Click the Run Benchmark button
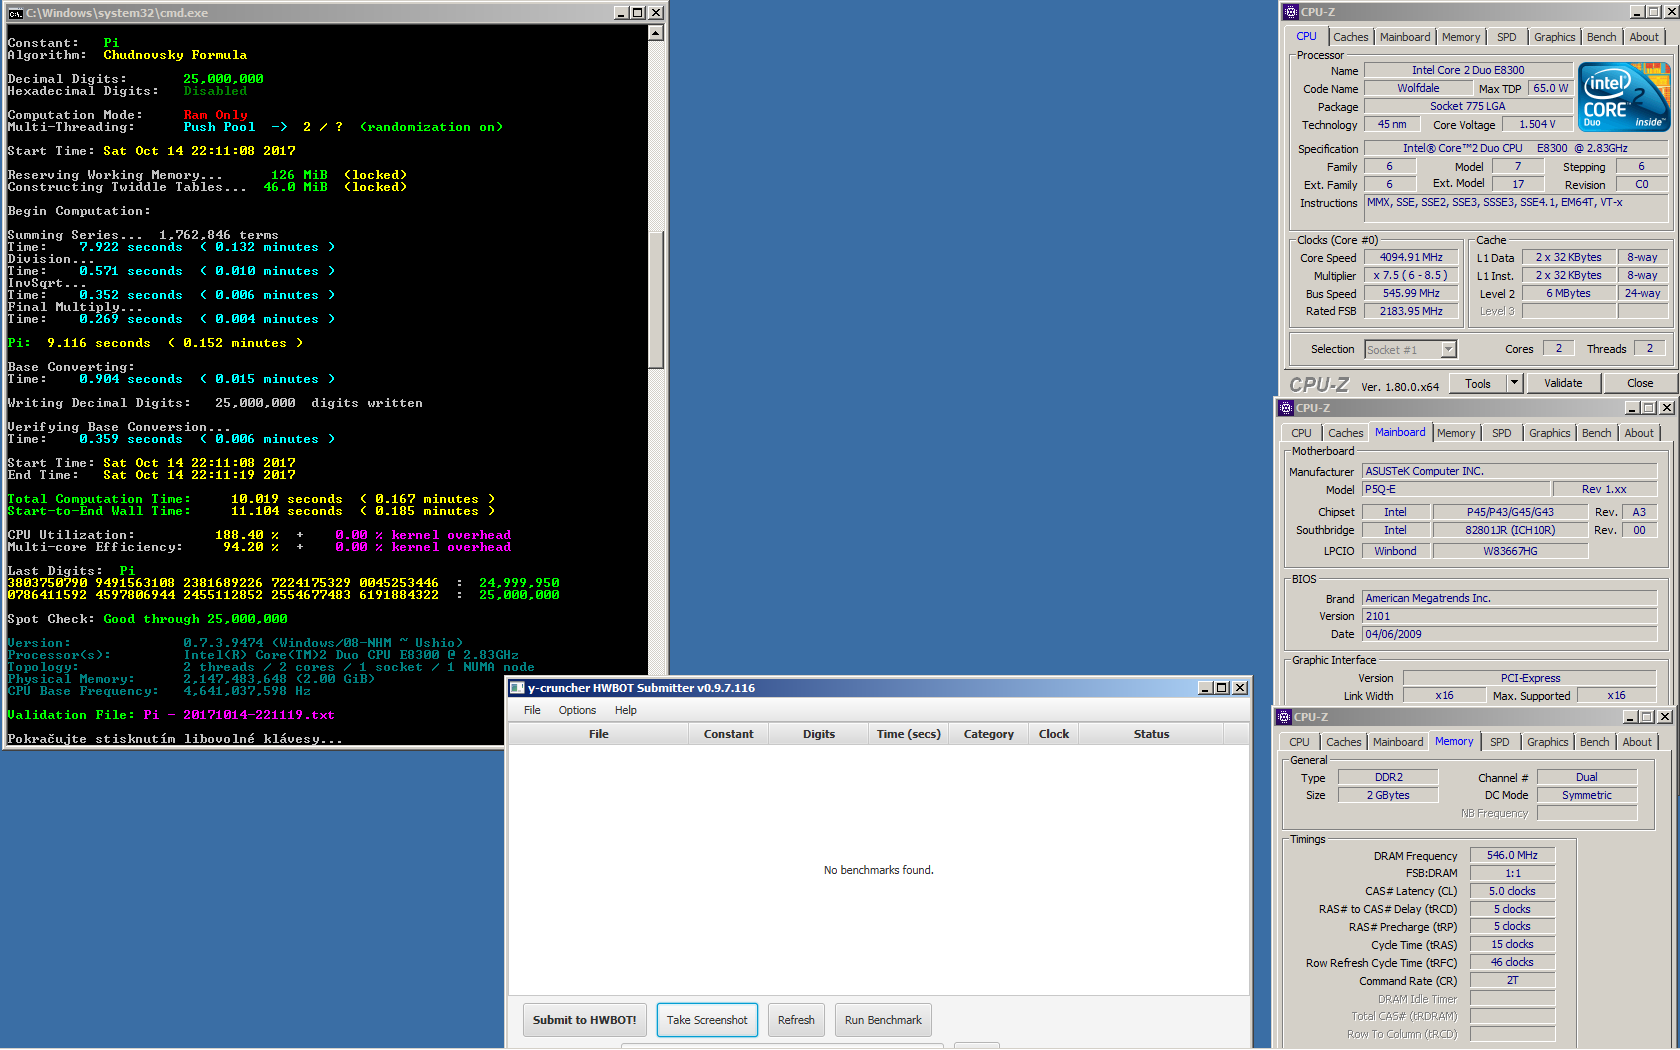Image resolution: width=1680 pixels, height=1050 pixels. pos(883,1020)
